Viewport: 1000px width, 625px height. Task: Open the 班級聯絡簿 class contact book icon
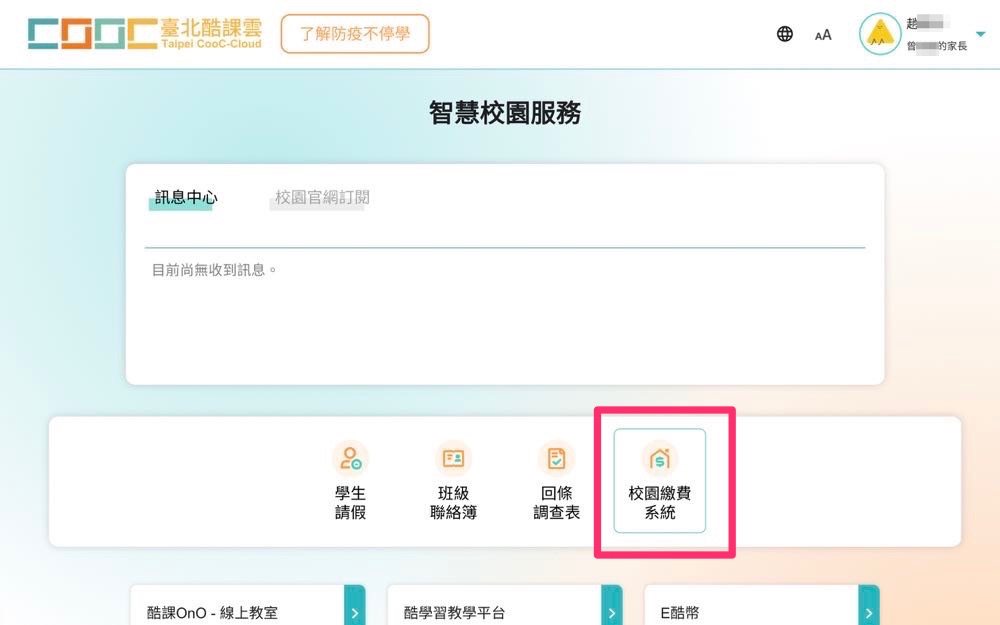point(453,459)
